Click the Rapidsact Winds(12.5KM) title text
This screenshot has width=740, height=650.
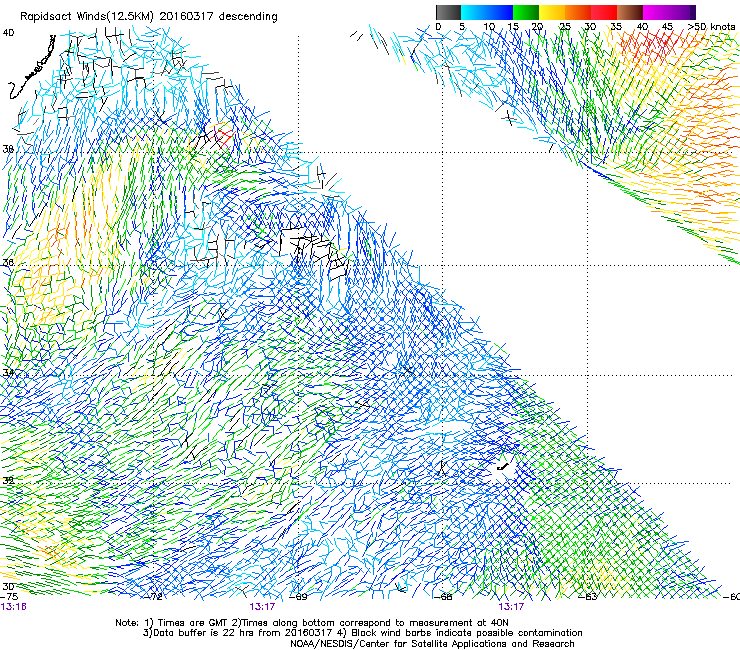point(148,17)
